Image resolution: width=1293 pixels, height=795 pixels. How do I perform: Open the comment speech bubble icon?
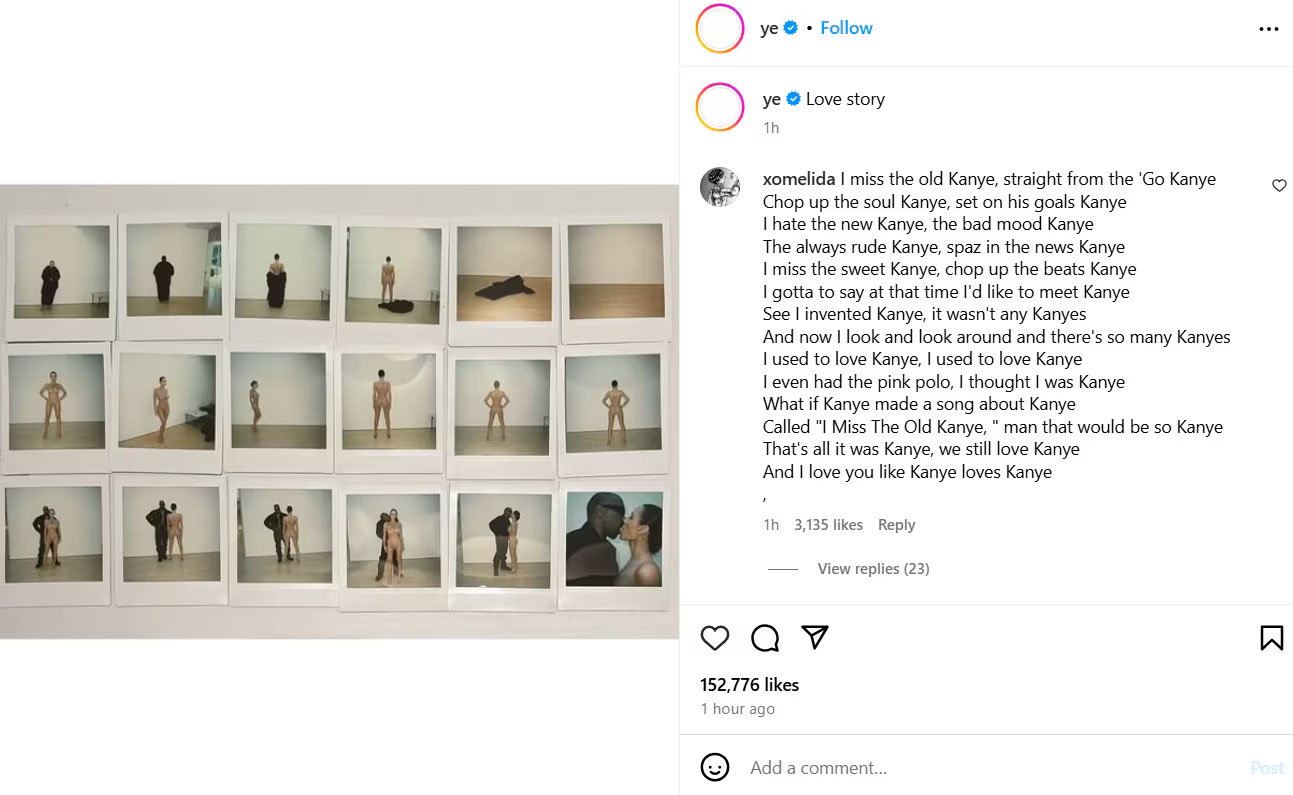pyautogui.click(x=765, y=638)
